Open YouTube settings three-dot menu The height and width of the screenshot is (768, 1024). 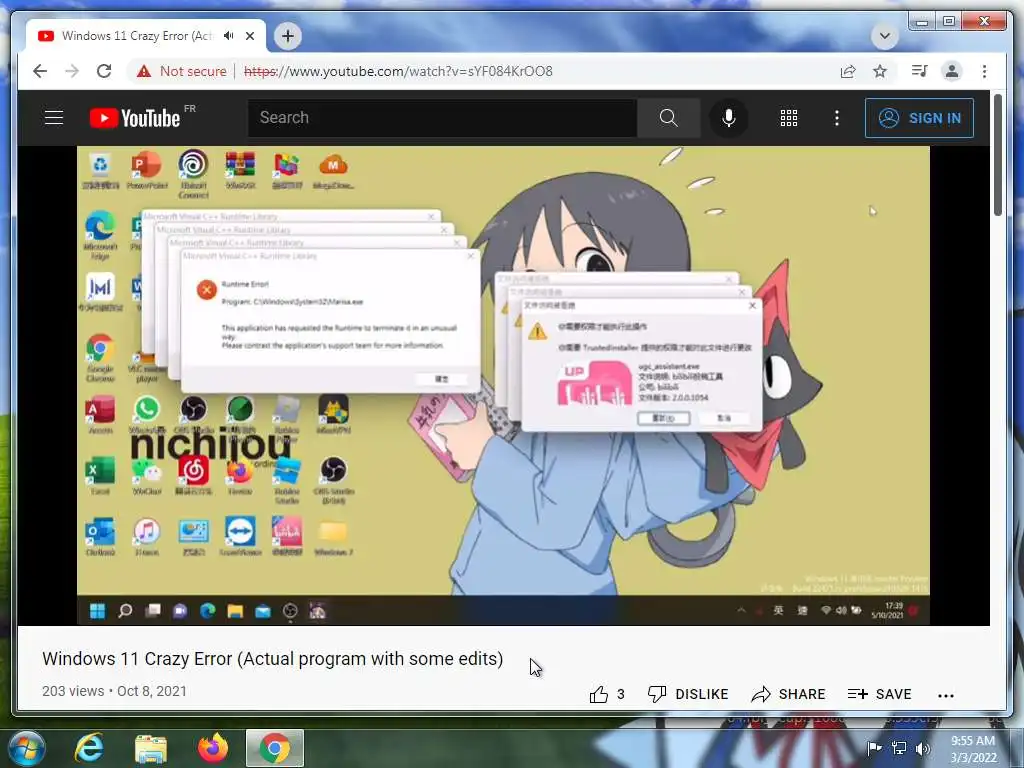[x=837, y=118]
